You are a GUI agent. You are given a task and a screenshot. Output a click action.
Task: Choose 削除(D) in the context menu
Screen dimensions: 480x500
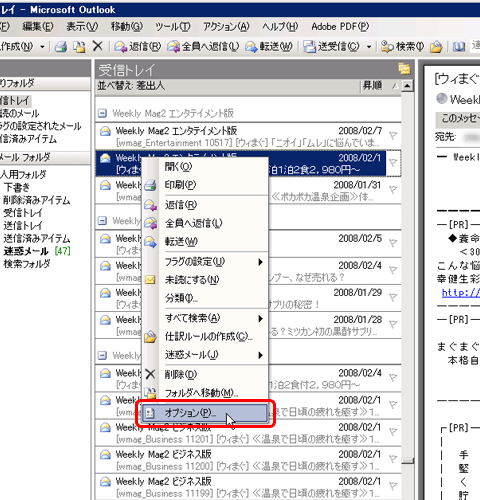(205, 374)
